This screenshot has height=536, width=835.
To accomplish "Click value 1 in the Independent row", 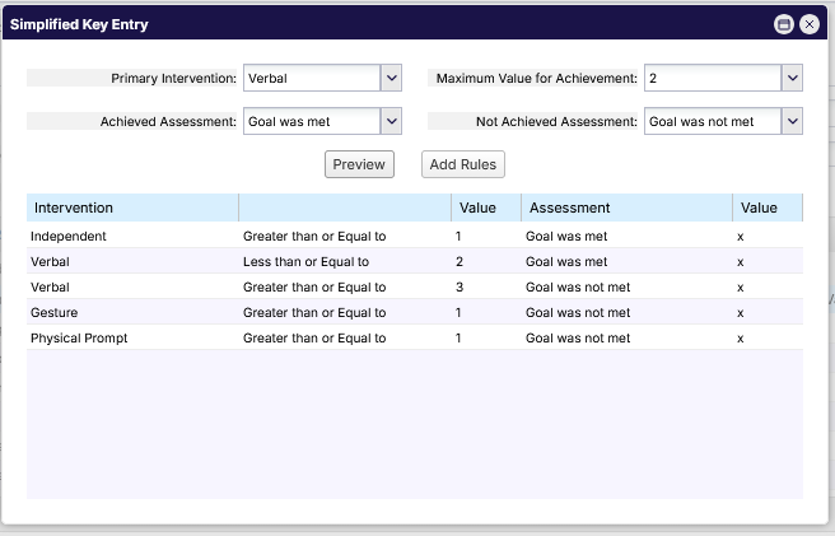I will 459,236.
